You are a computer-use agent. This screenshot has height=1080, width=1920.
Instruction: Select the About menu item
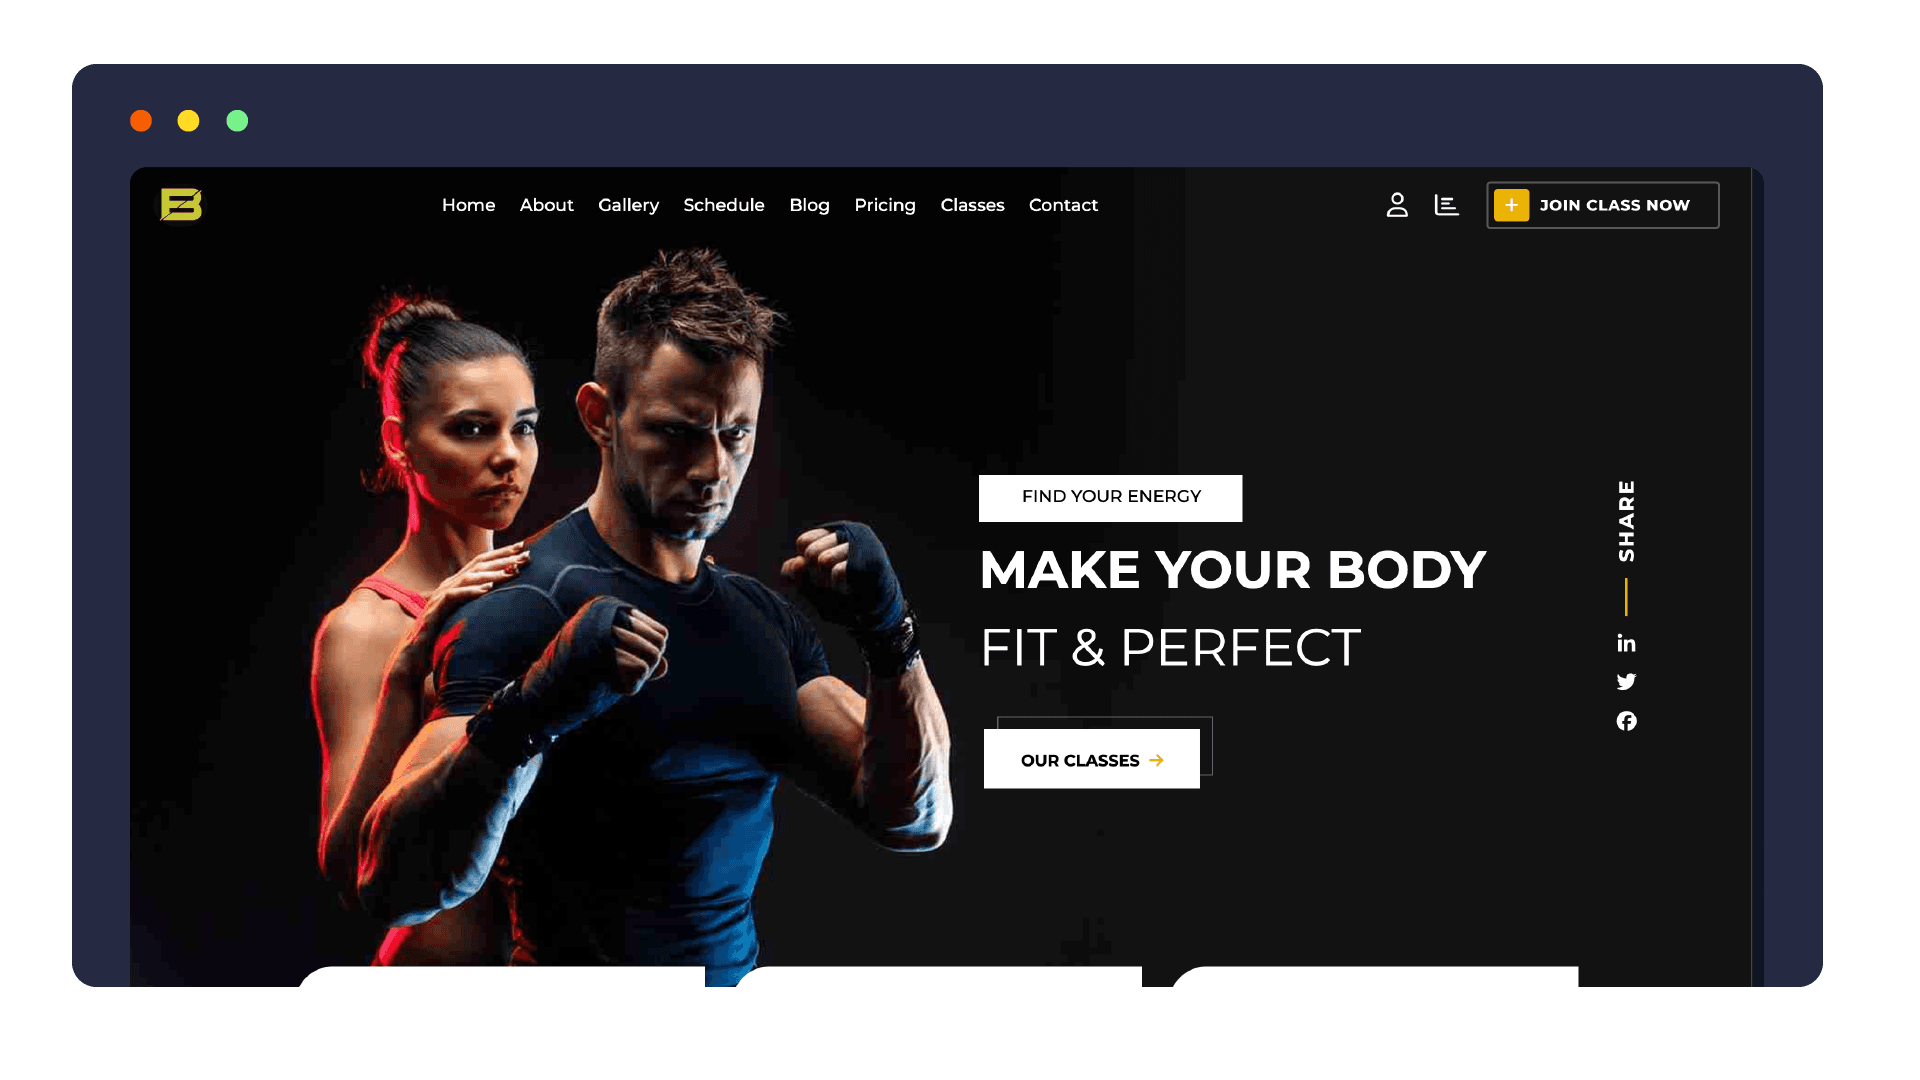pyautogui.click(x=546, y=204)
